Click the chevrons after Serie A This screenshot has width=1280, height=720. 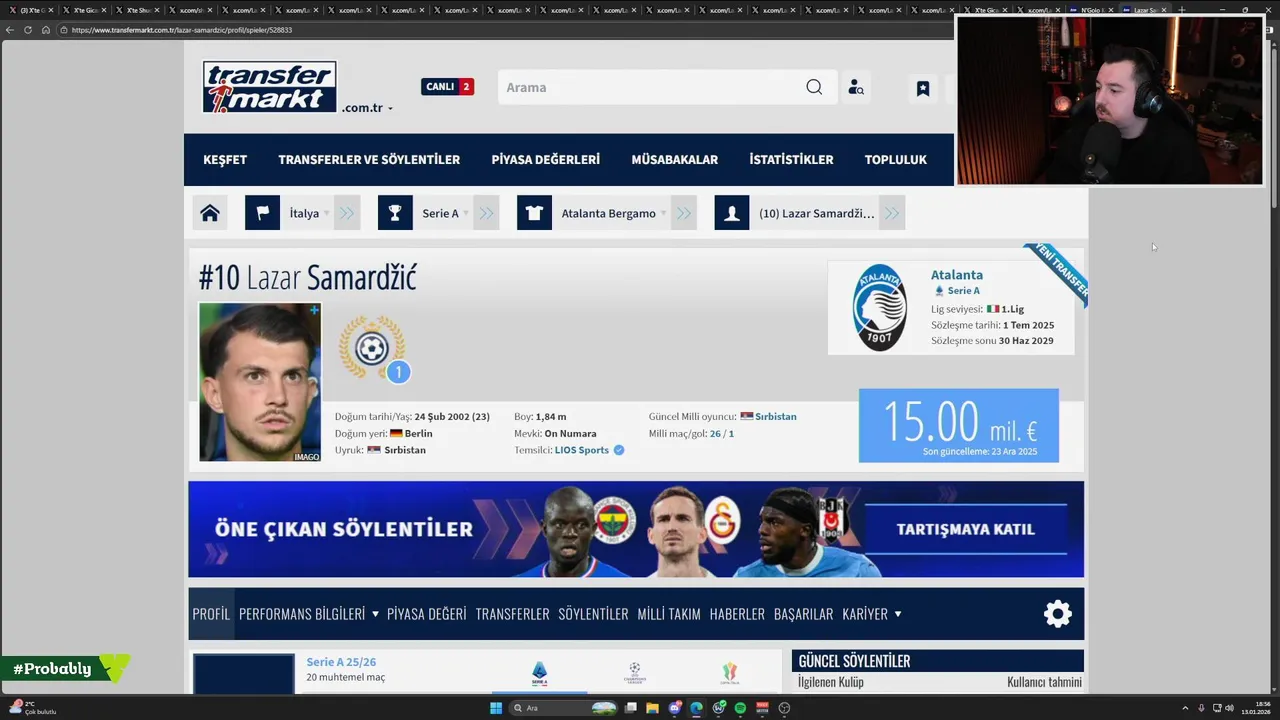486,213
